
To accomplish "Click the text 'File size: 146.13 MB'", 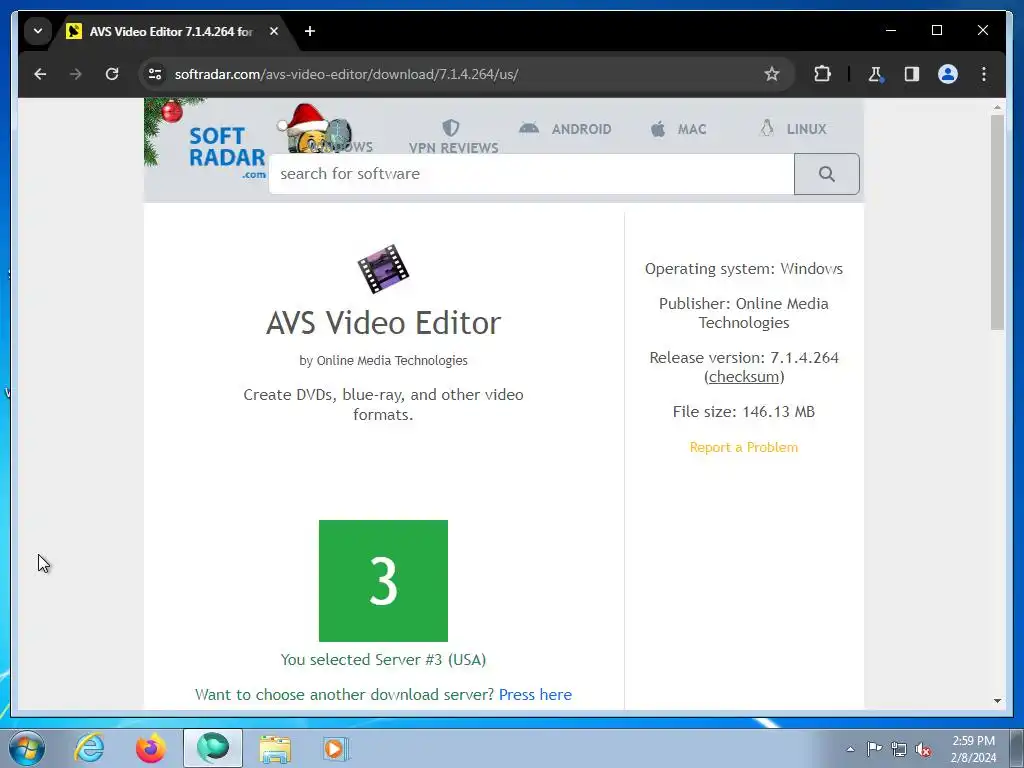I will click(x=744, y=411).
